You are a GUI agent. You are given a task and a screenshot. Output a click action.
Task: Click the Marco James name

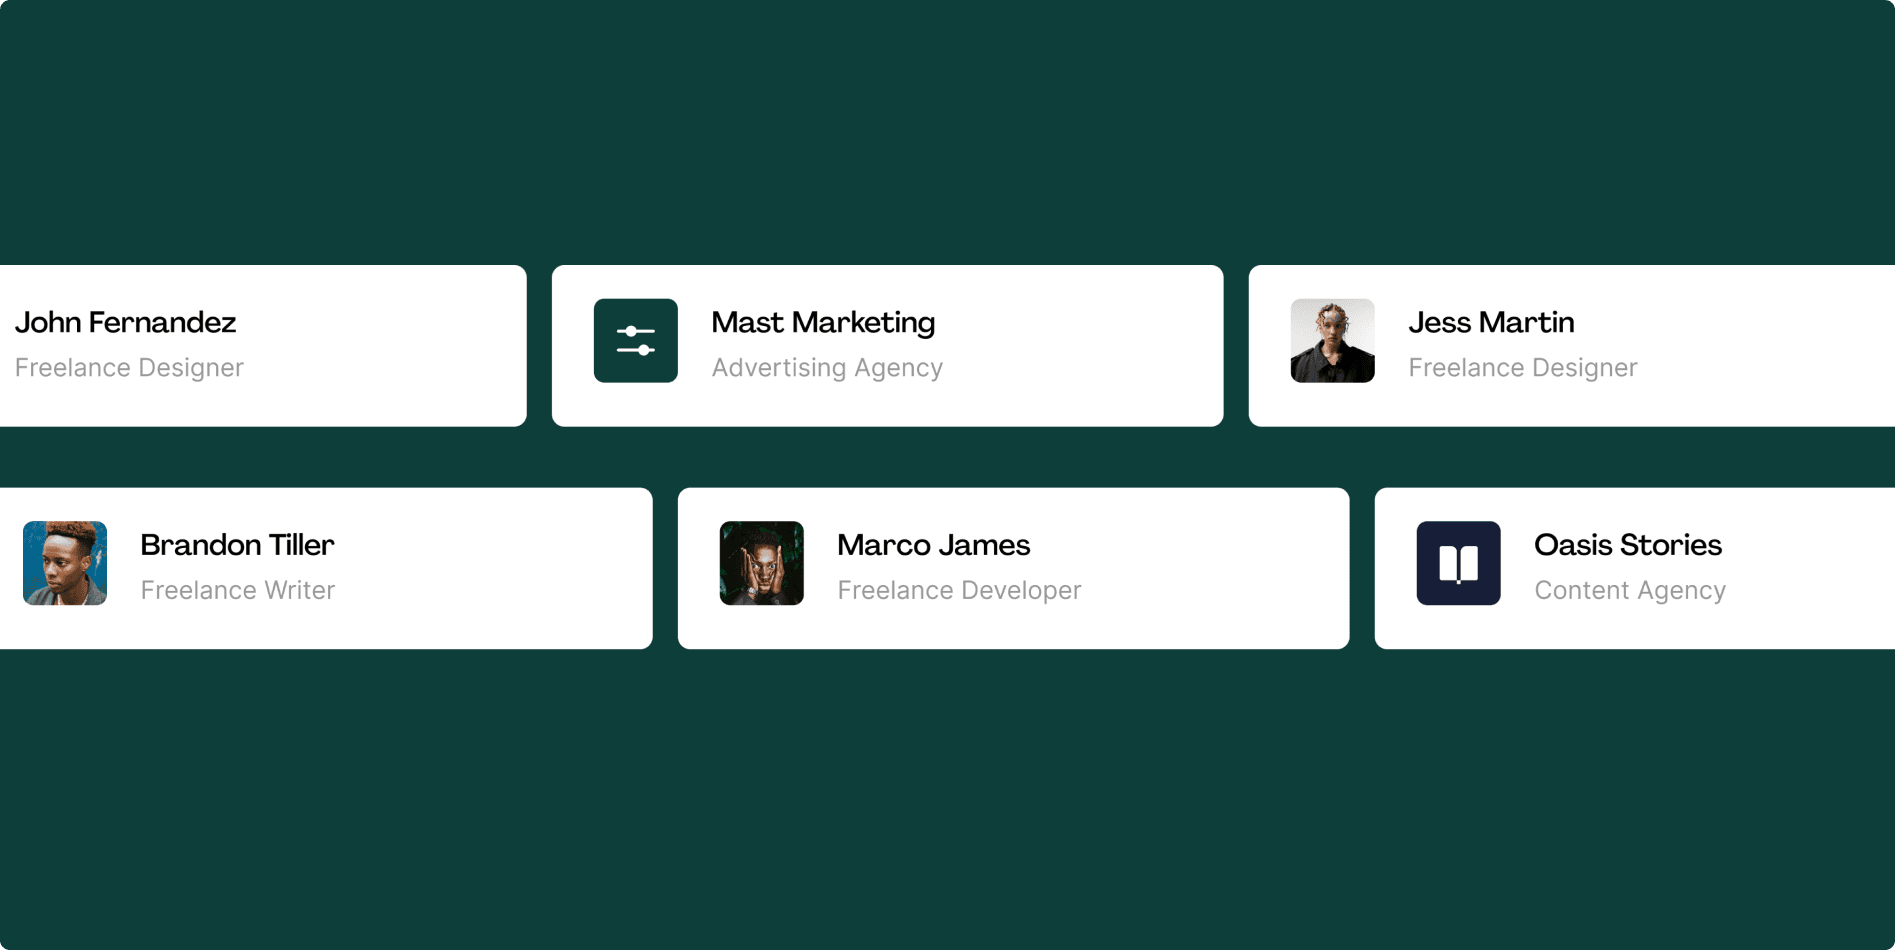pos(933,545)
